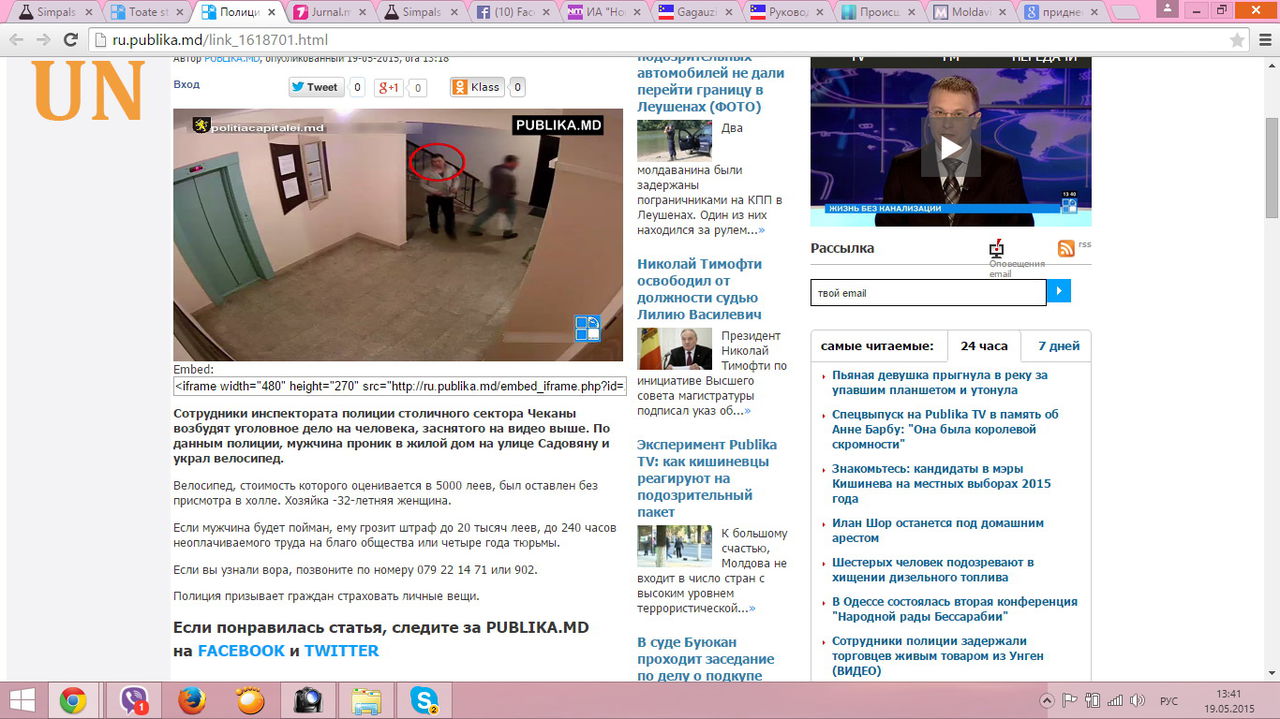This screenshot has width=1280, height=719.
Task: Switch to the Gagauzi browser tab
Action: pyautogui.click(x=695, y=12)
